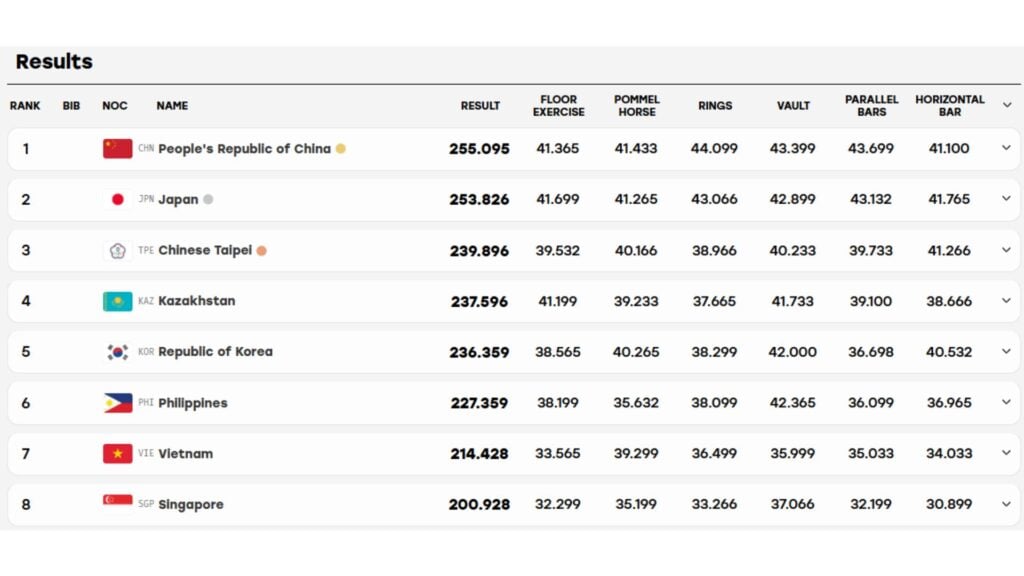The width and height of the screenshot is (1024, 576).
Task: Click the Japan flag icon
Action: tap(118, 199)
